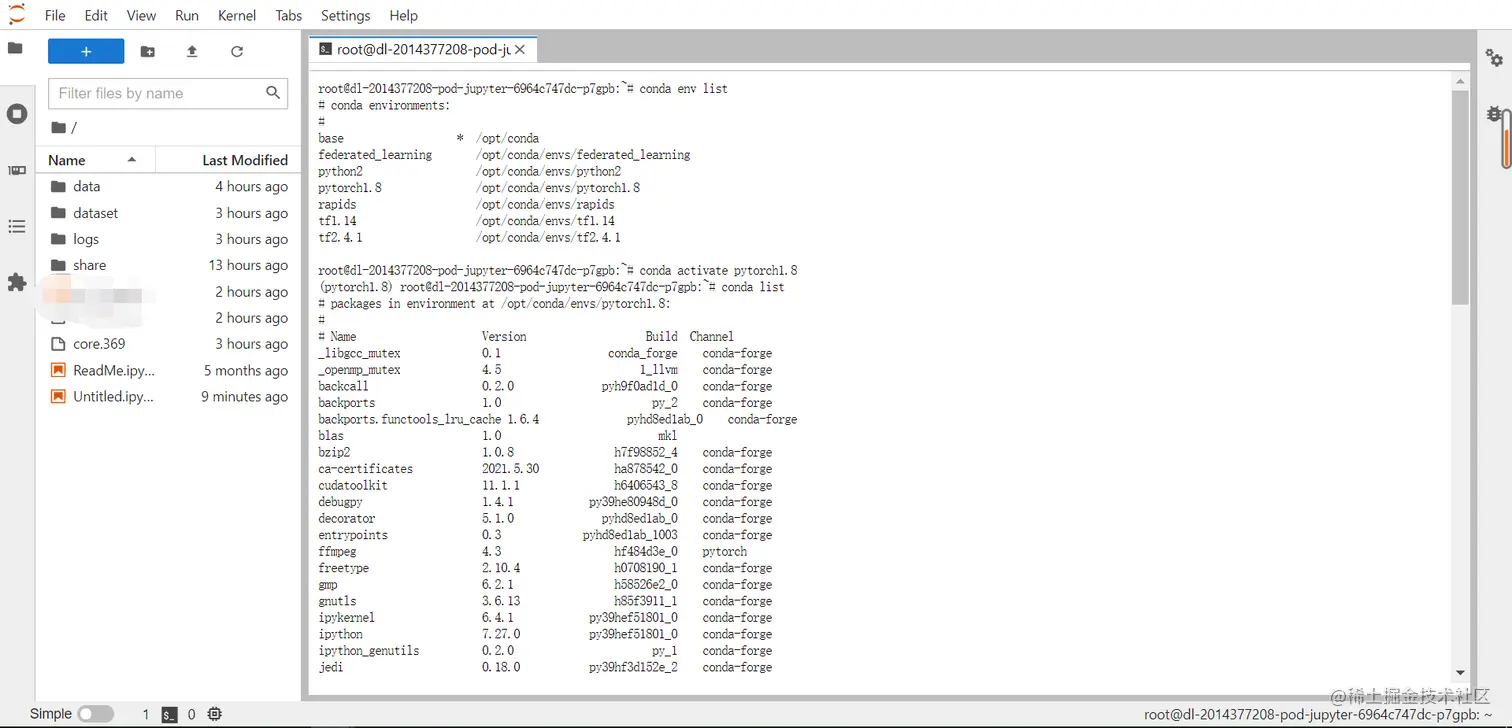The image size is (1512, 728).
Task: Select the data folder
Action: point(168,186)
